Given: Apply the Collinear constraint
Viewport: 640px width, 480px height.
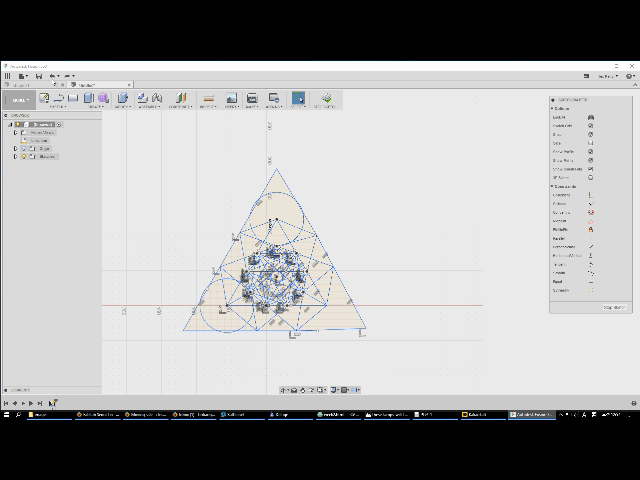Looking at the screenshot, I should point(591,204).
